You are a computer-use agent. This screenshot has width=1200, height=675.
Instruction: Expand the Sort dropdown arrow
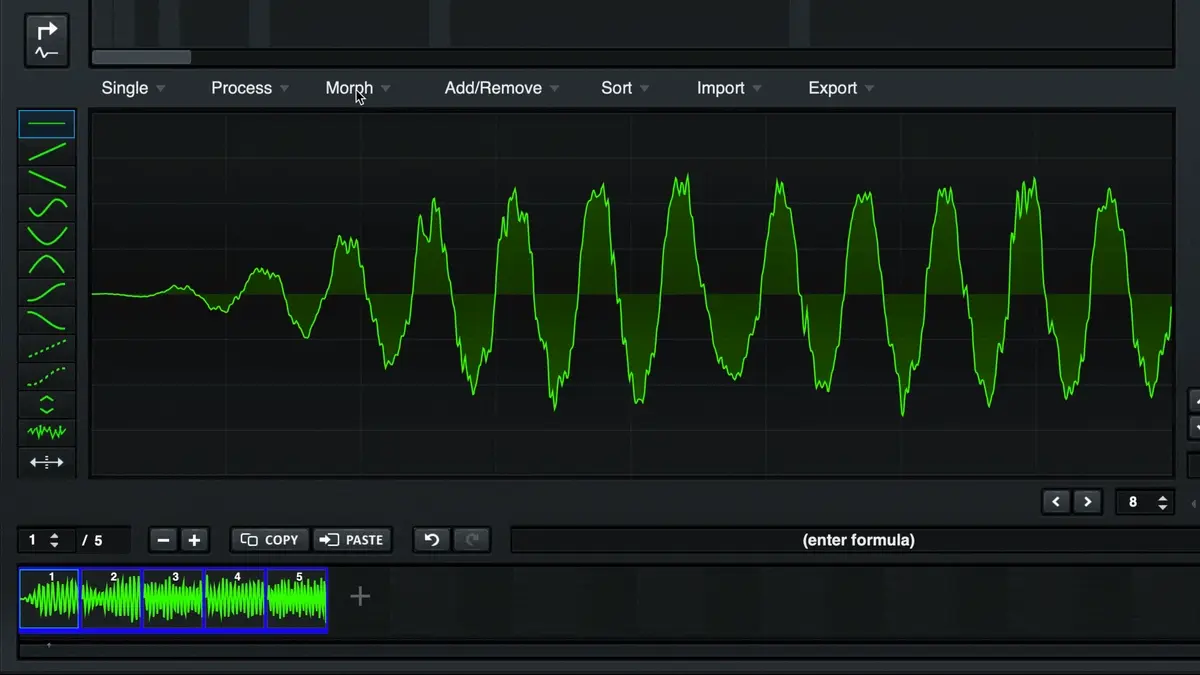645,89
